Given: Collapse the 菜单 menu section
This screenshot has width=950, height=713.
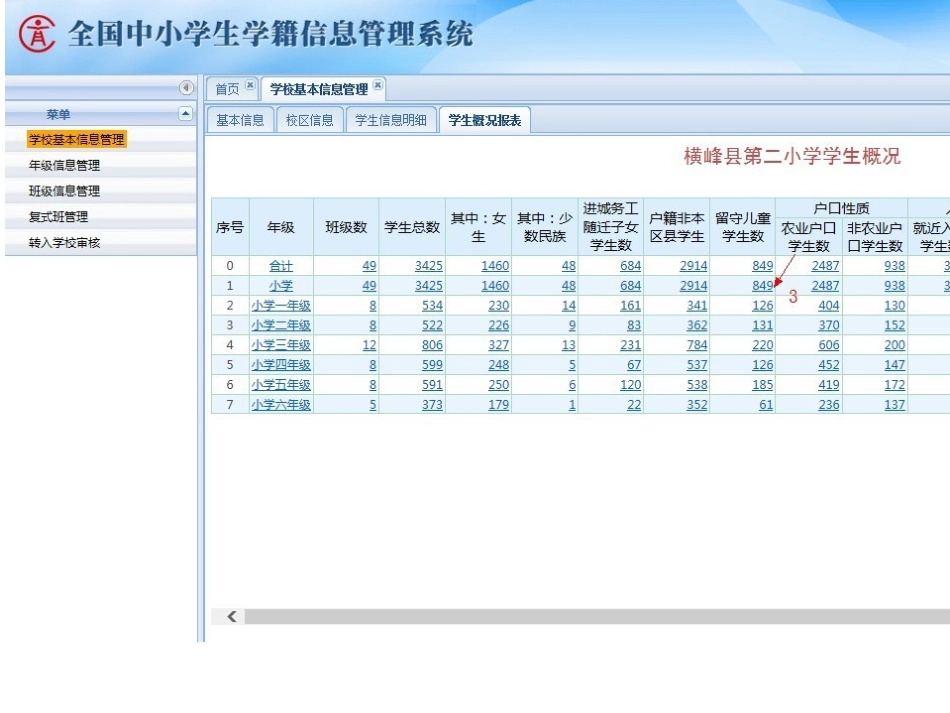Looking at the screenshot, I should 185,113.
